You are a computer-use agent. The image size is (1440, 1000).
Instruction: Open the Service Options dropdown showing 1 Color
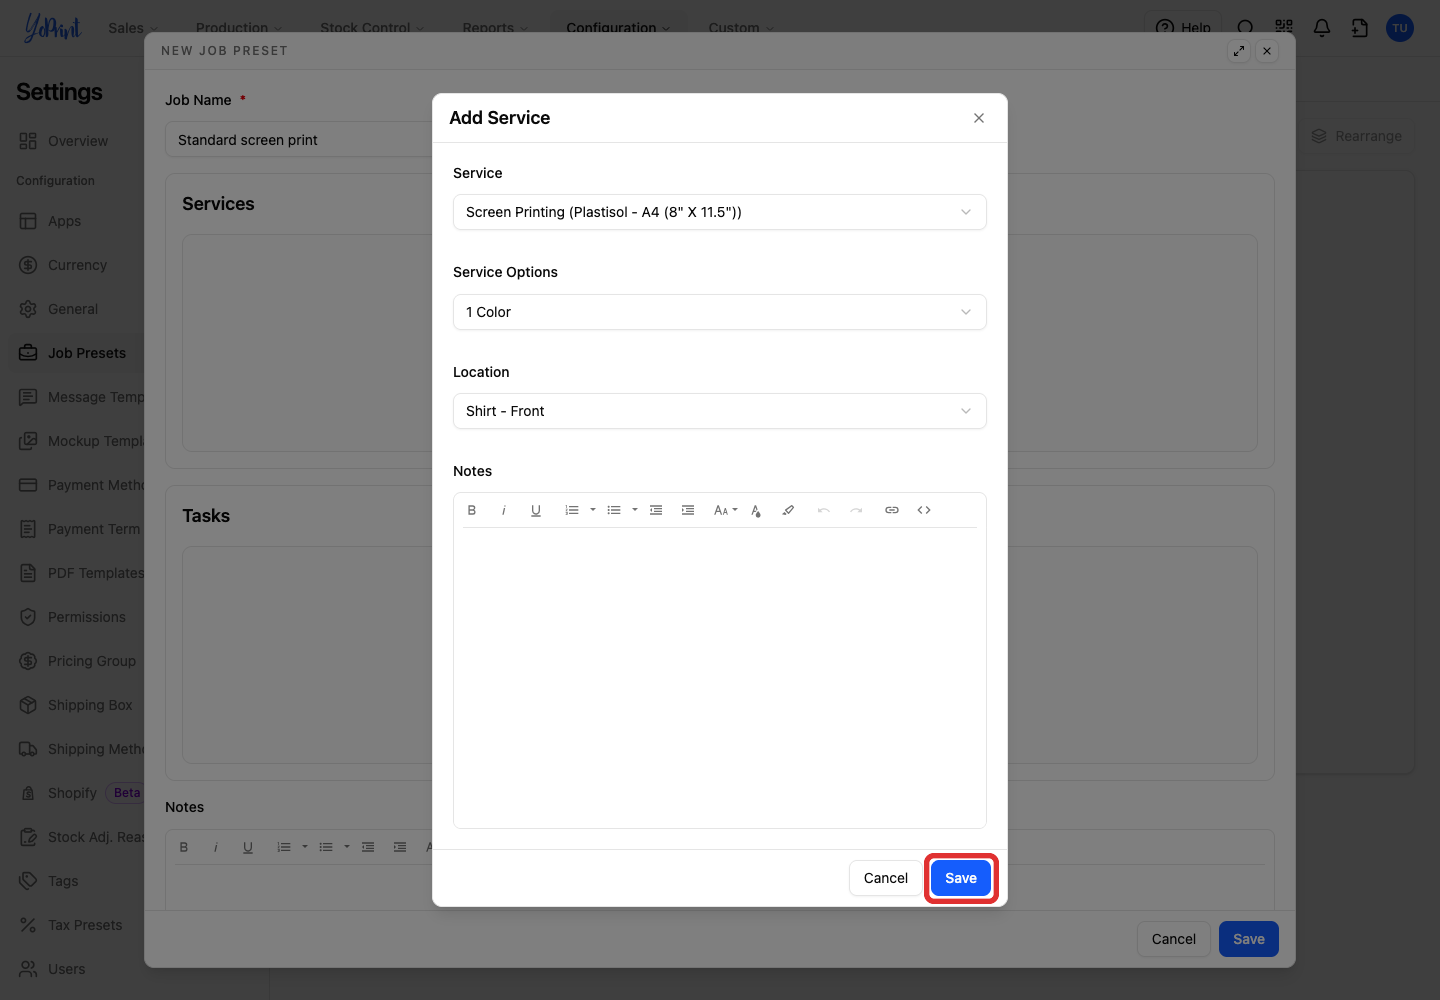click(720, 312)
